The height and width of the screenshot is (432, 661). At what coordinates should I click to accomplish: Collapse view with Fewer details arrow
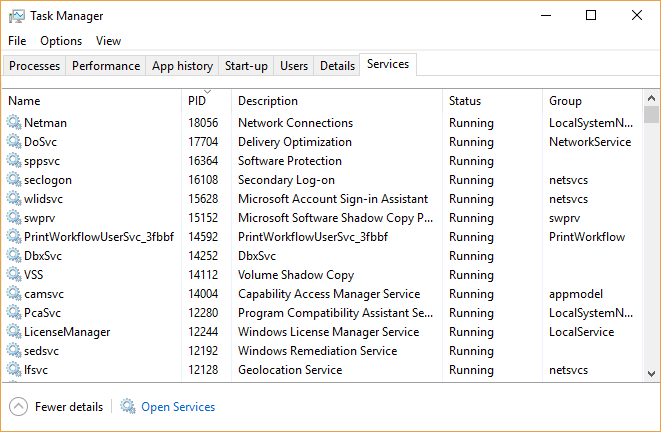click(18, 407)
